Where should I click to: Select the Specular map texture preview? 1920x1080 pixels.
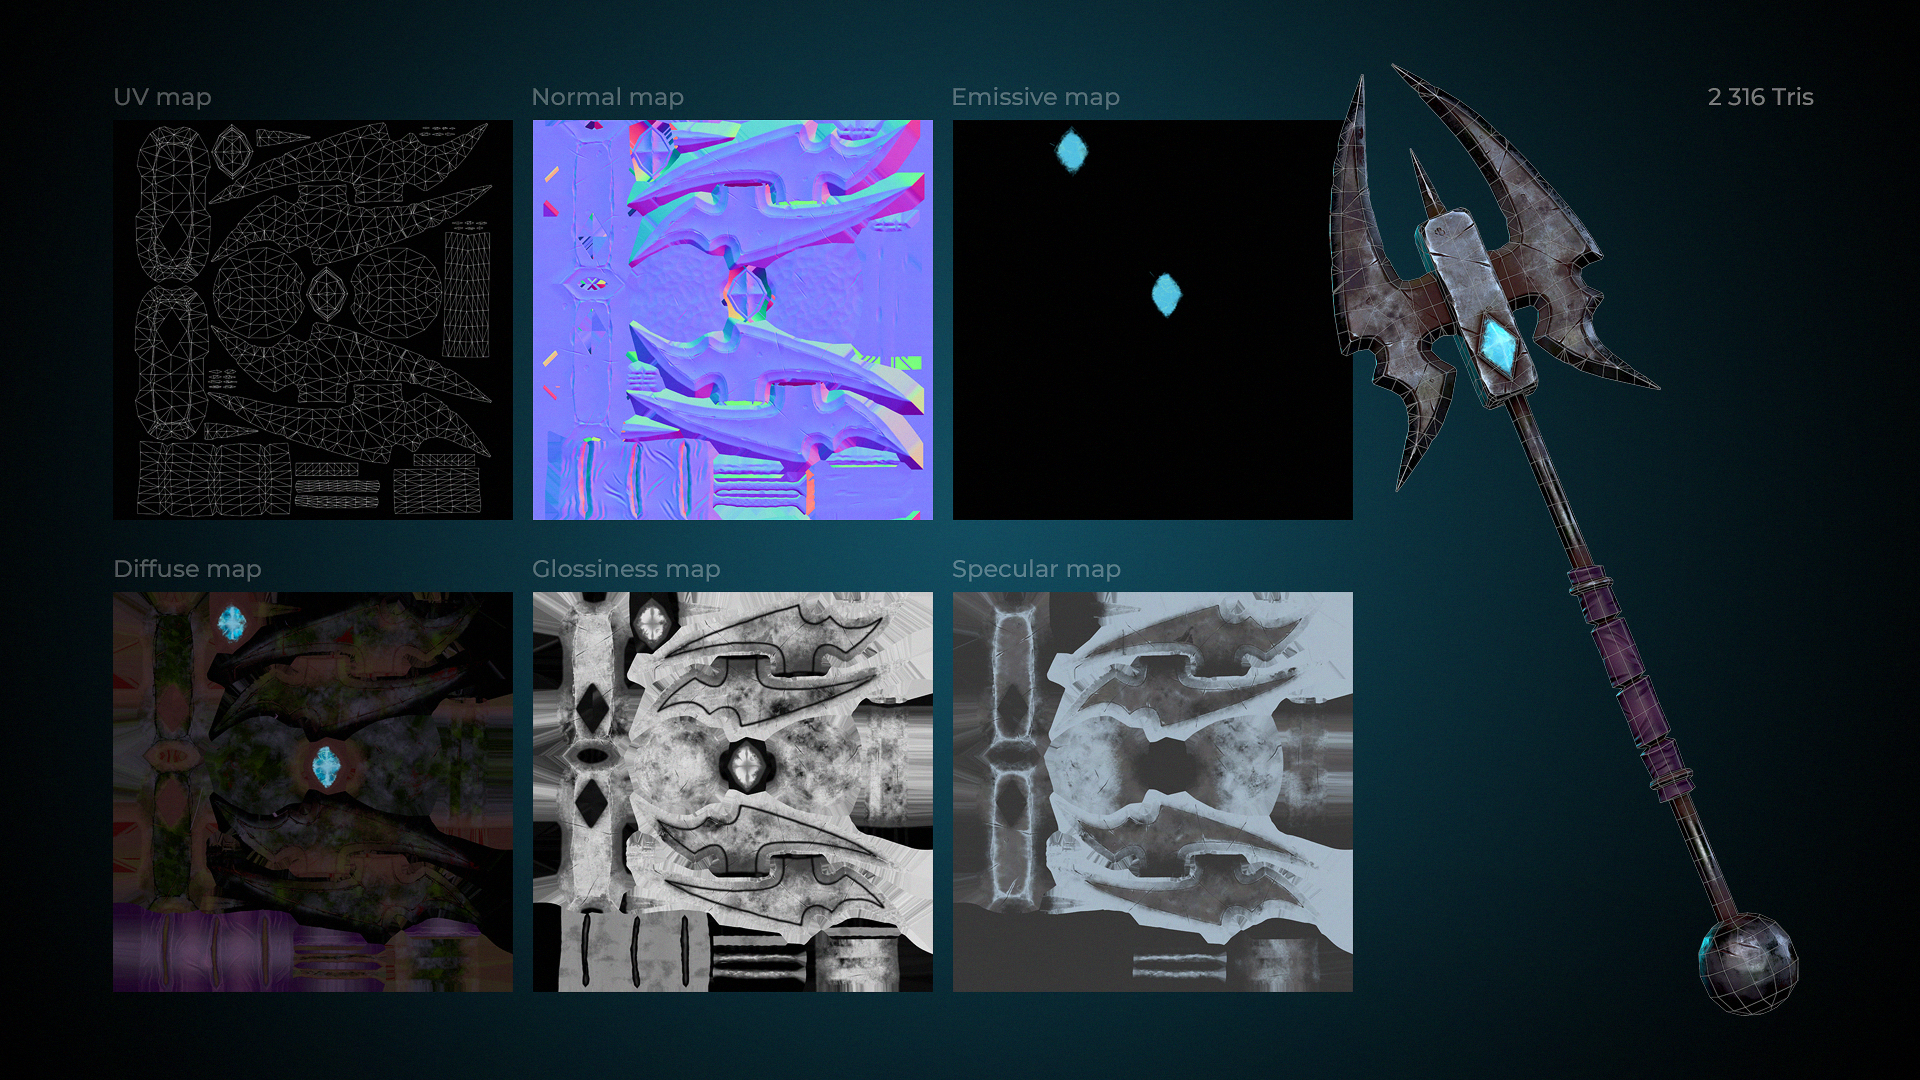(x=1152, y=792)
